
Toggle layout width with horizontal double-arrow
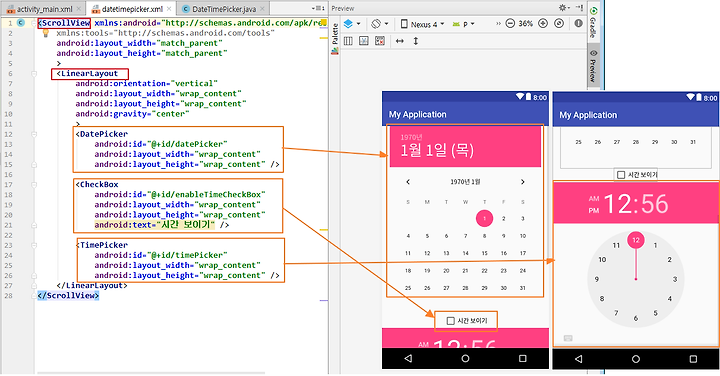(x=399, y=41)
